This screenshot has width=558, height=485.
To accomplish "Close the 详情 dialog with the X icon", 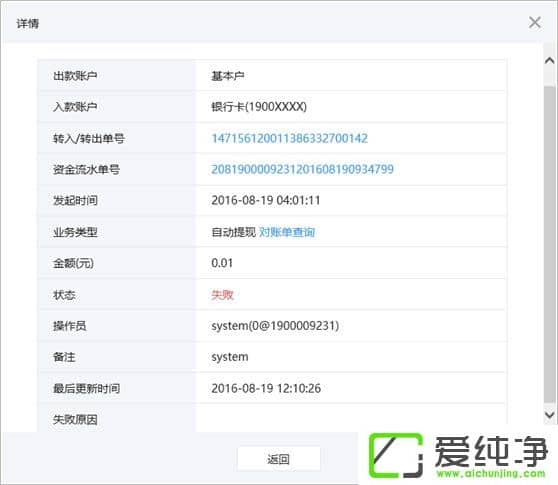I will pos(535,22).
